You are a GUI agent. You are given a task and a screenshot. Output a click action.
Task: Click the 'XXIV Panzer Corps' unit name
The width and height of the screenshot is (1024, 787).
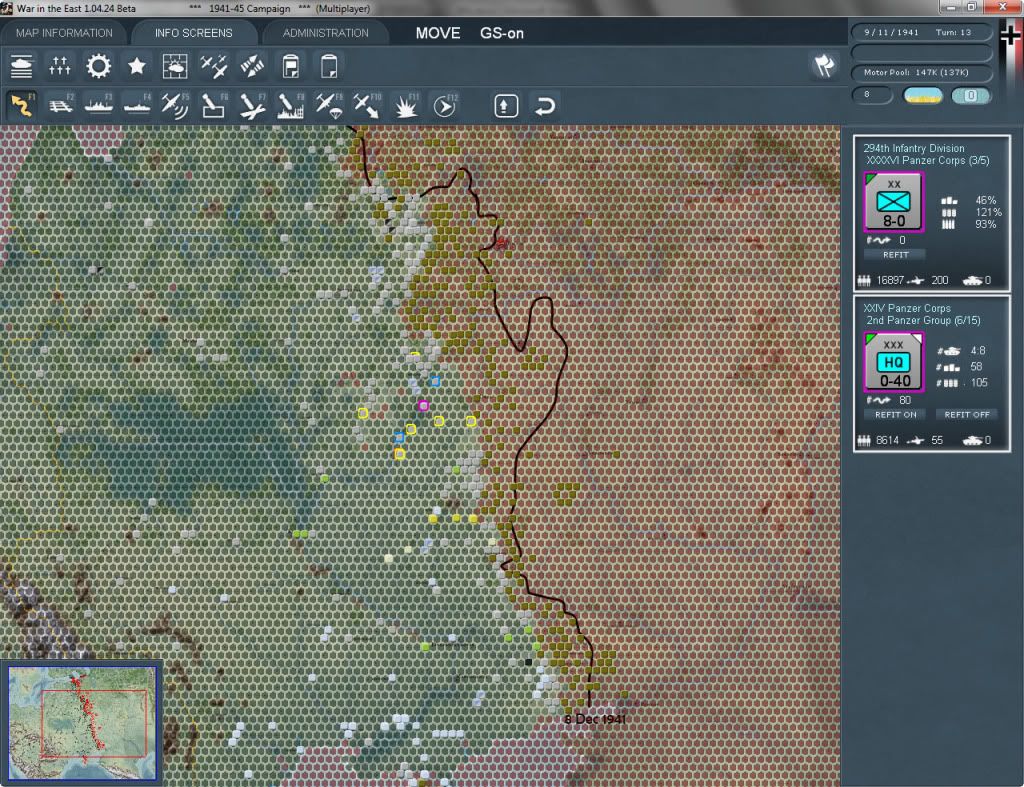907,308
